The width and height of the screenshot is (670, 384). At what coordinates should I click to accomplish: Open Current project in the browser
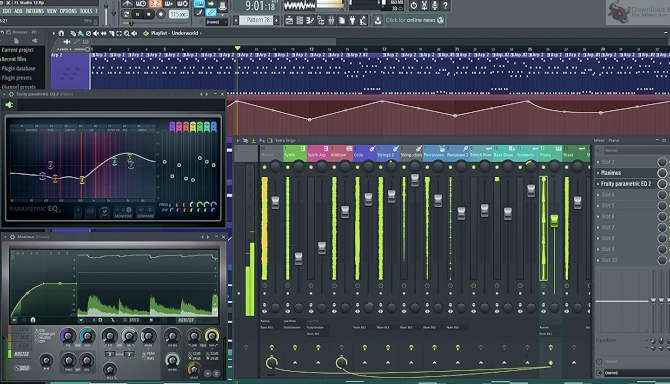click(x=18, y=50)
